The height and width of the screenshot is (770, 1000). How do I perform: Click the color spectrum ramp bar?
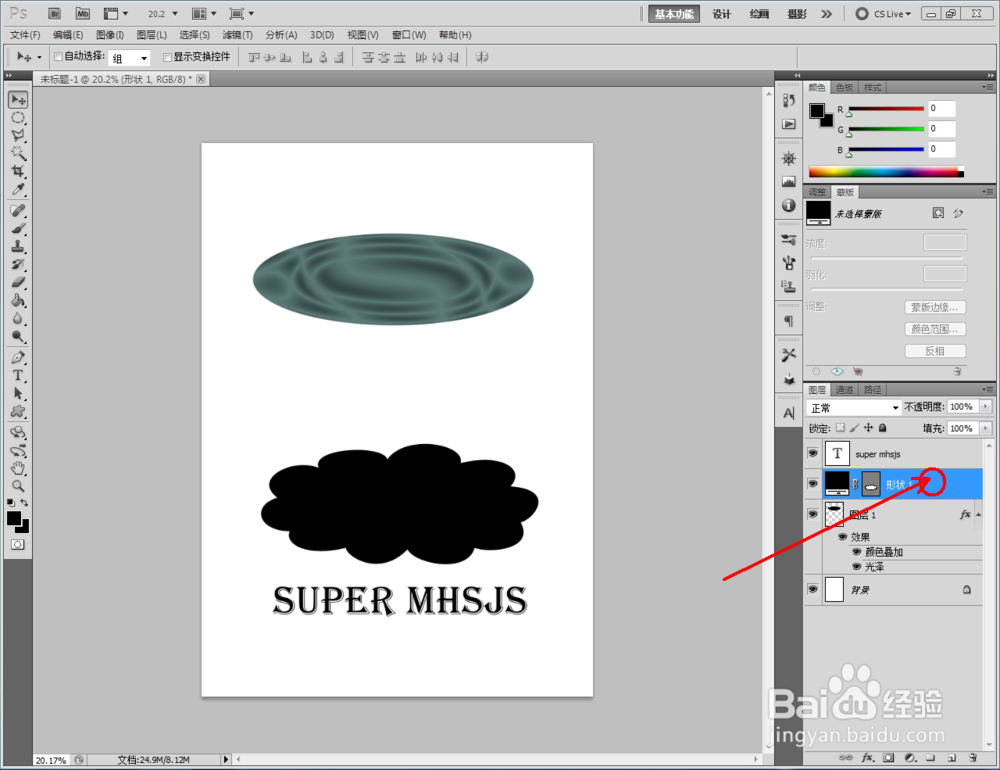tap(886, 172)
